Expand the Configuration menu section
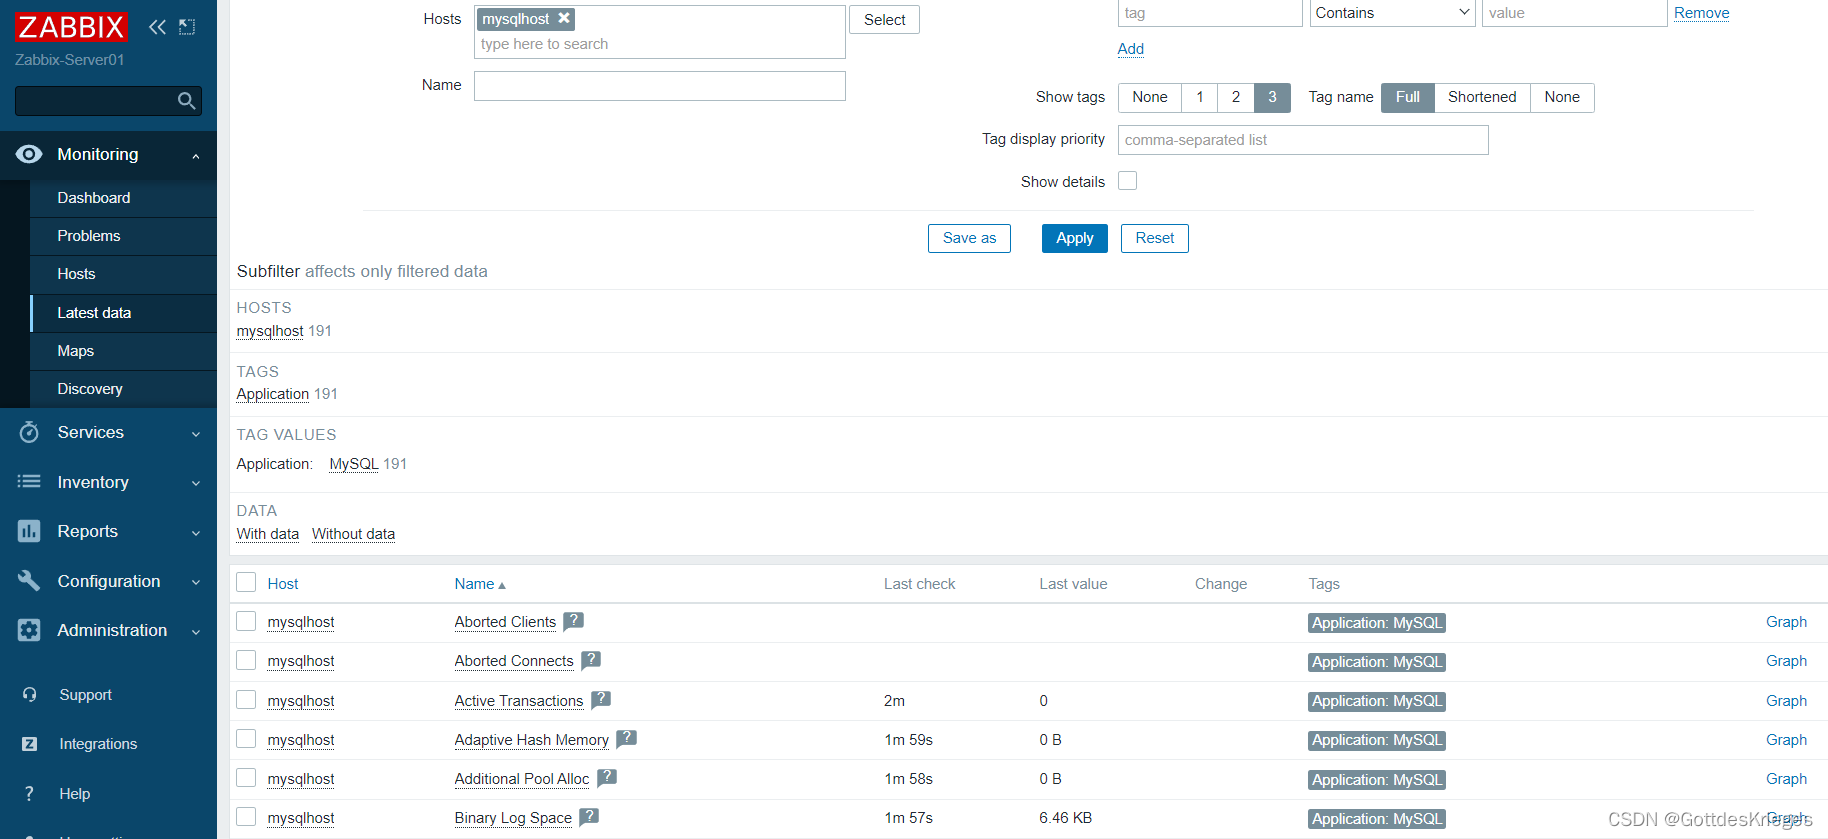The width and height of the screenshot is (1828, 839). (196, 582)
